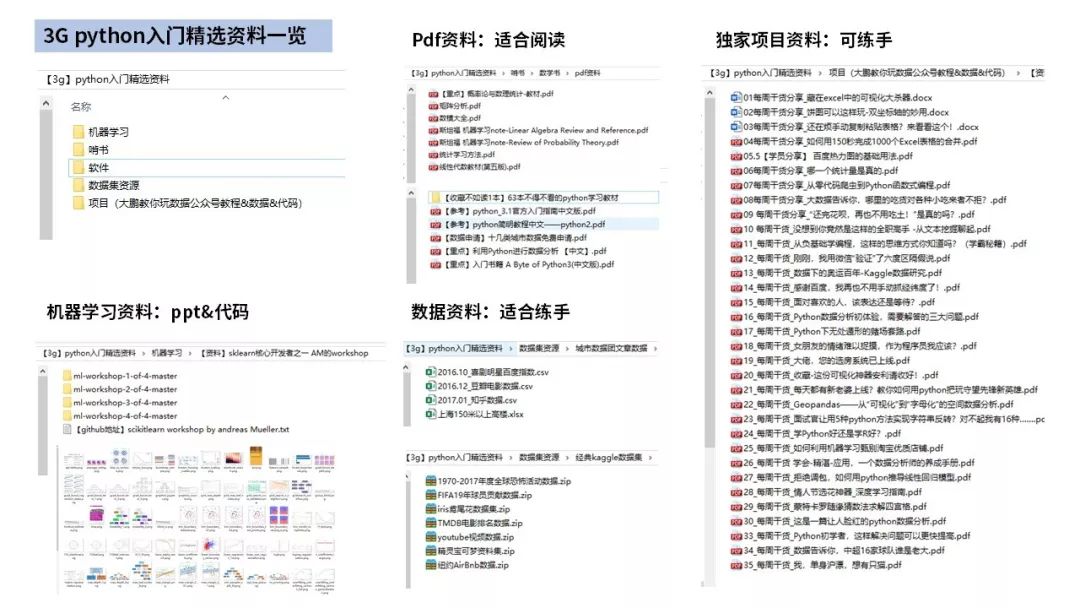The height and width of the screenshot is (608, 1080).
Task: Click PDF icon of A Byte of Python3 book
Action: (435, 264)
